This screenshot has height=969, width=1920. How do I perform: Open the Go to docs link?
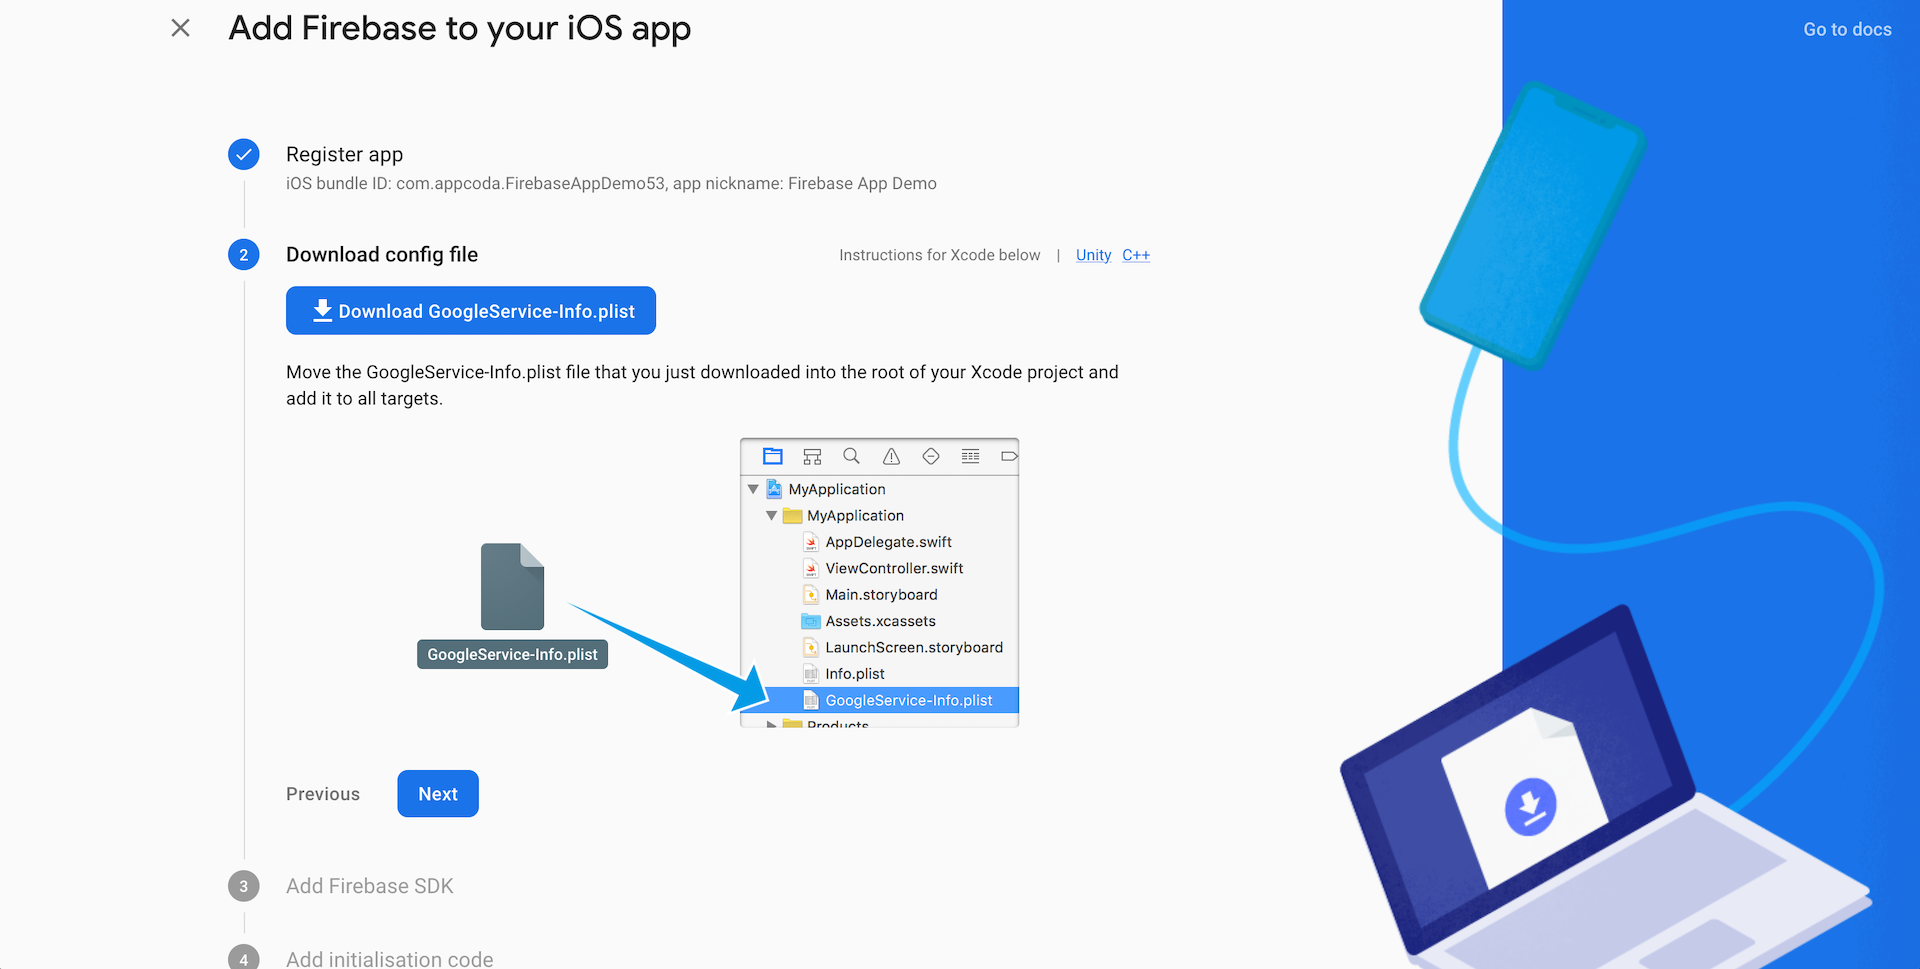point(1847,30)
